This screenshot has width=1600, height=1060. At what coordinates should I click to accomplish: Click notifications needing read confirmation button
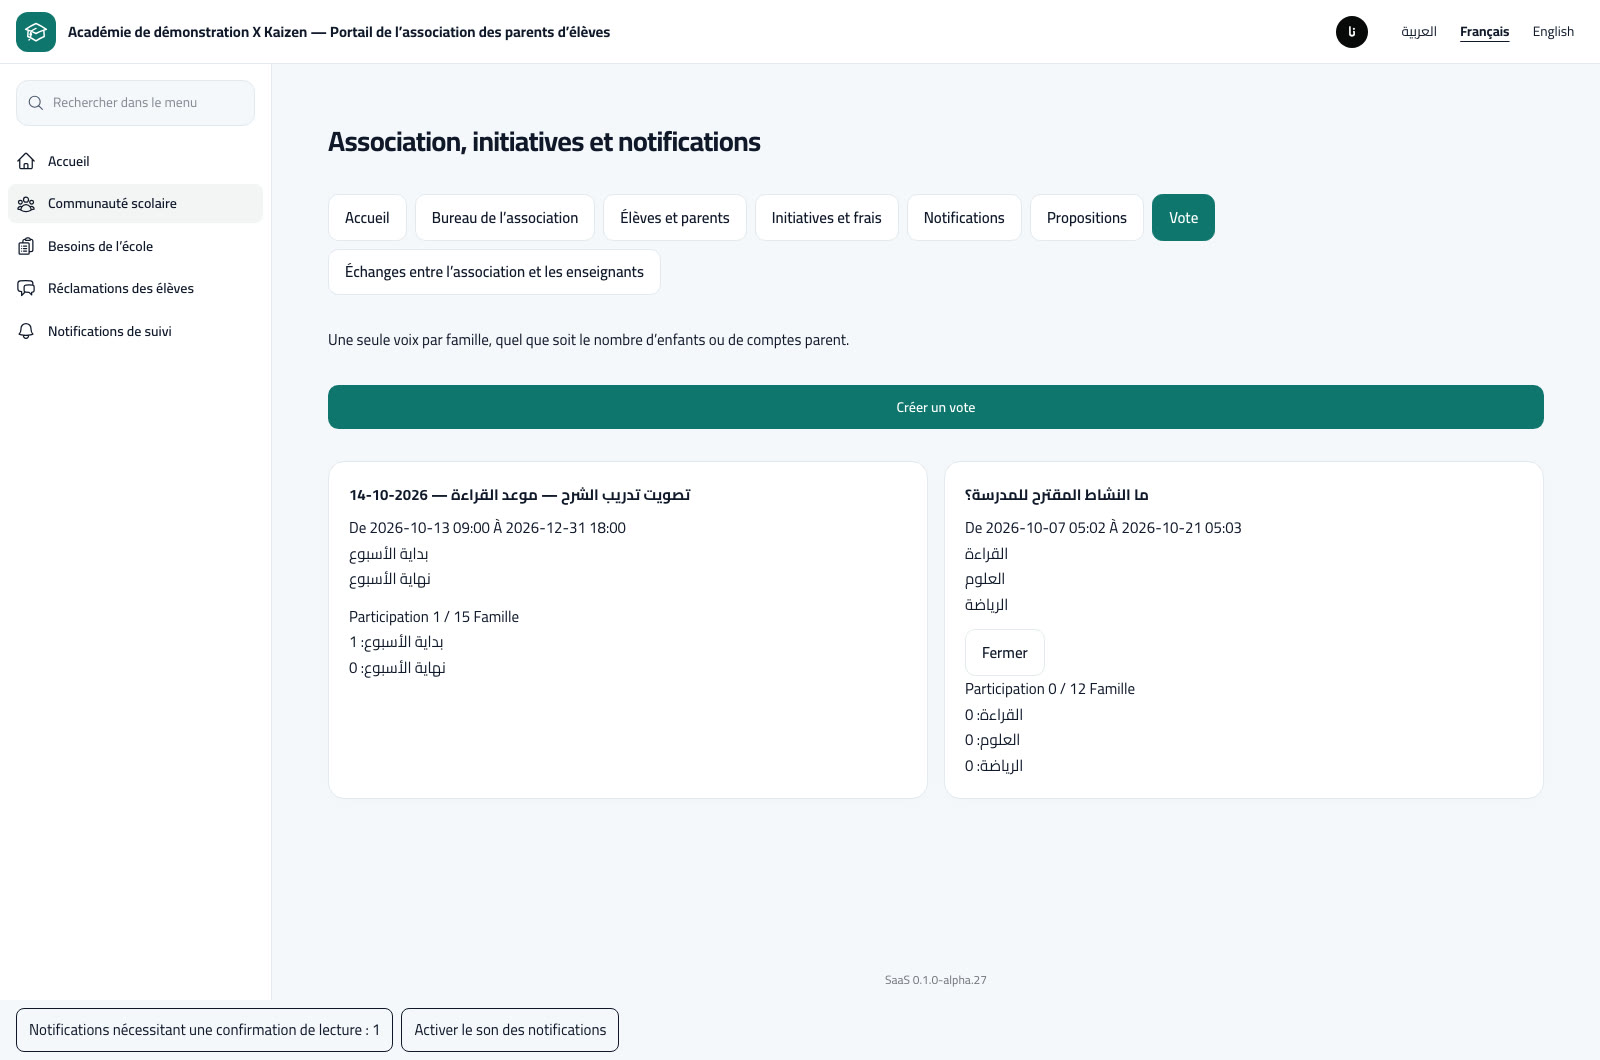click(204, 1030)
